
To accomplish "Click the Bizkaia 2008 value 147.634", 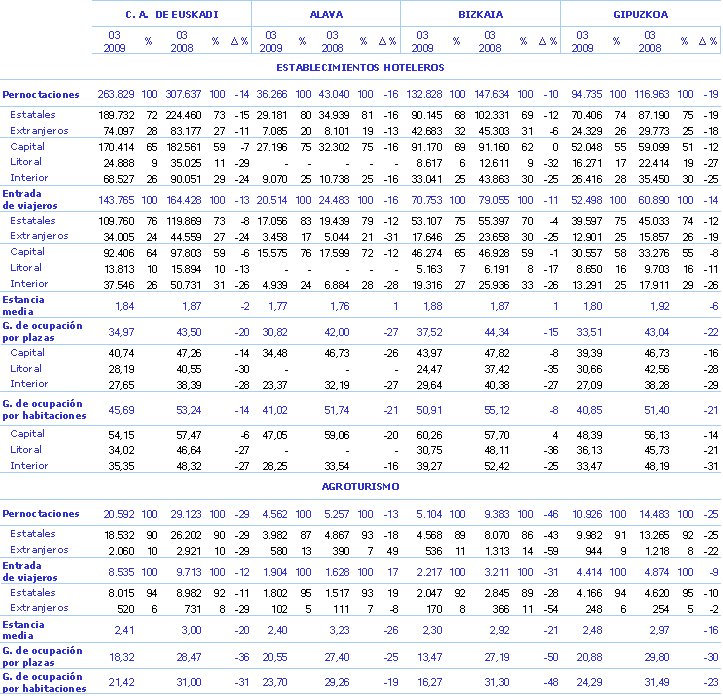I will pos(492,95).
